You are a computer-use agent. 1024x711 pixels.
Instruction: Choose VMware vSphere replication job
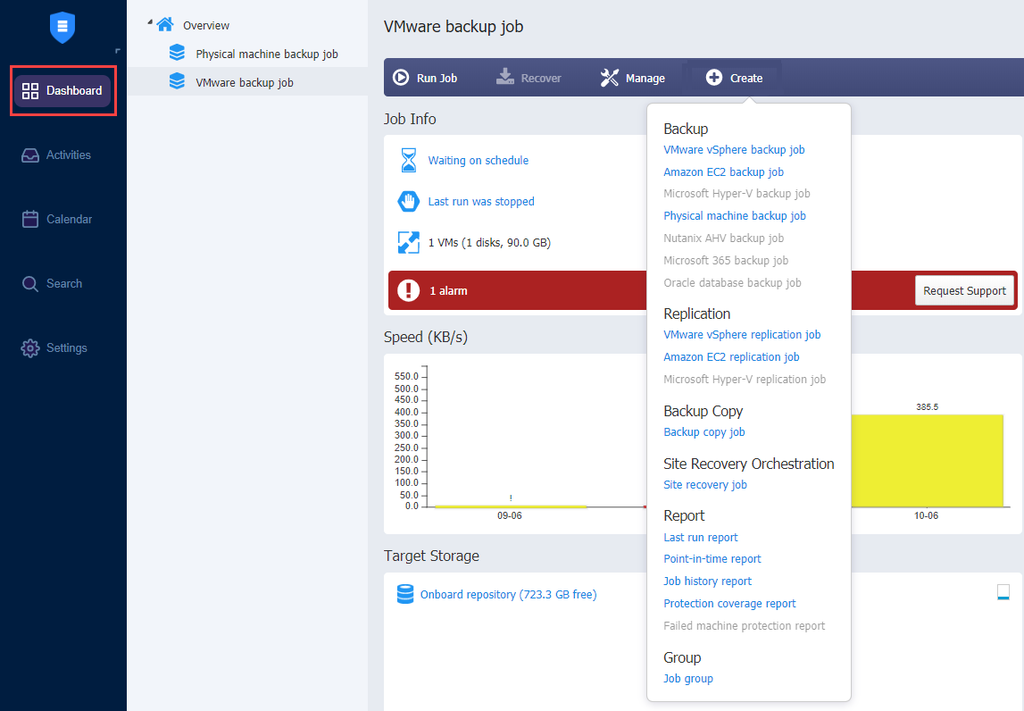[x=742, y=334]
